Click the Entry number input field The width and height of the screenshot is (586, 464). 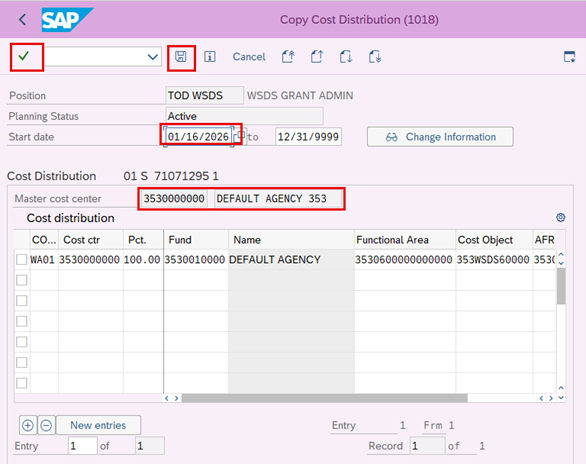(x=83, y=446)
